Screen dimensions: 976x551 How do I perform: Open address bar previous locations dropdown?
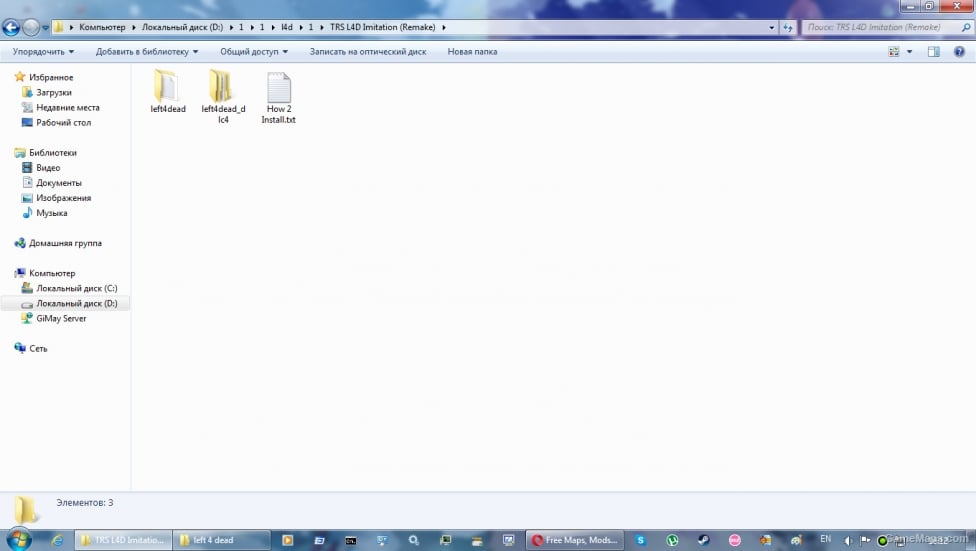772,27
